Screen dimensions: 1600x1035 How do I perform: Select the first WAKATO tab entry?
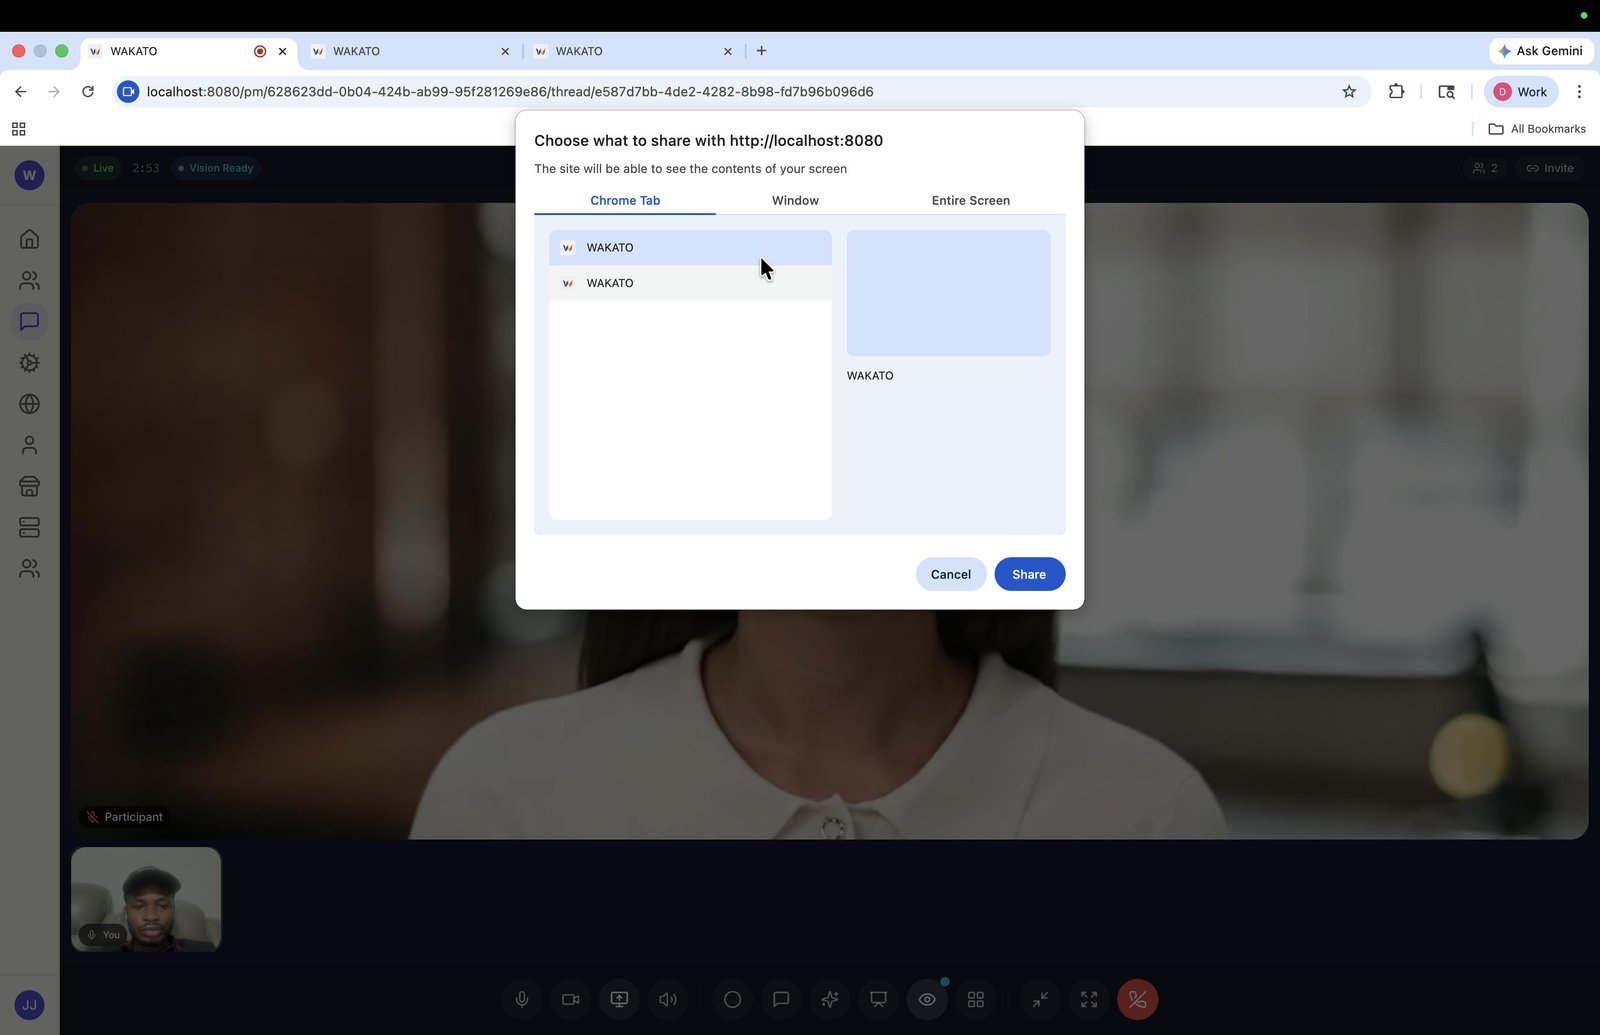pyautogui.click(x=690, y=248)
